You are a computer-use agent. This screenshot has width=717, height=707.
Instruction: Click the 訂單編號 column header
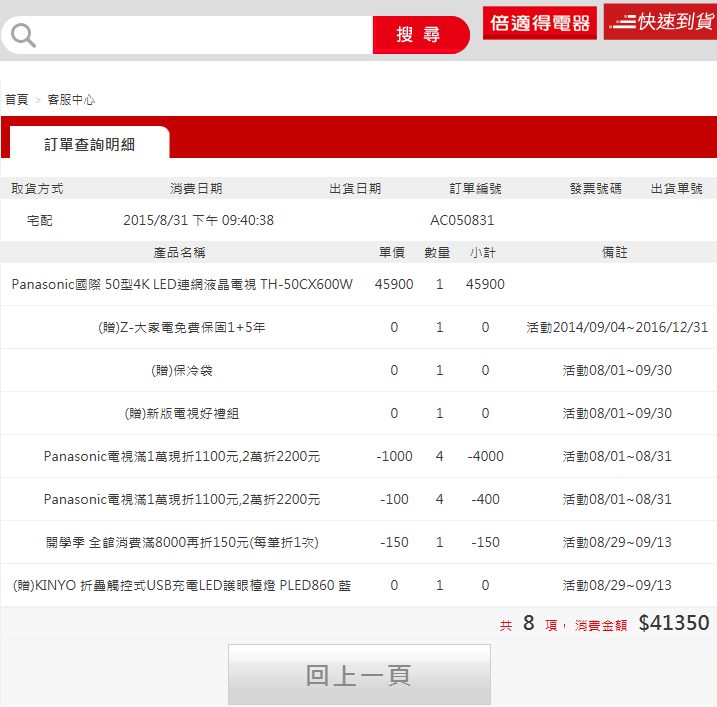click(x=475, y=188)
